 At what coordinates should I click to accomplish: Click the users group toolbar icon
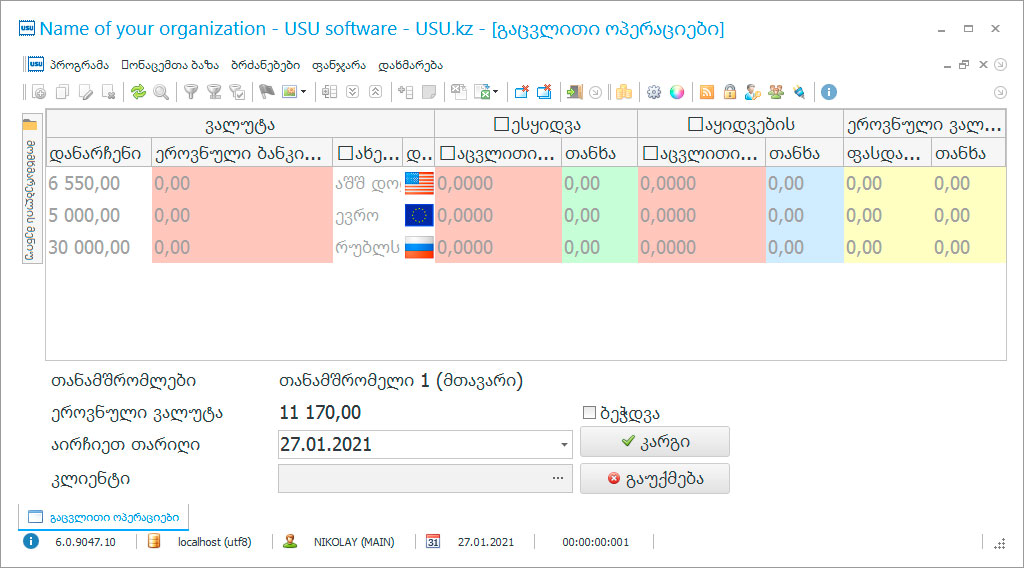pos(776,92)
